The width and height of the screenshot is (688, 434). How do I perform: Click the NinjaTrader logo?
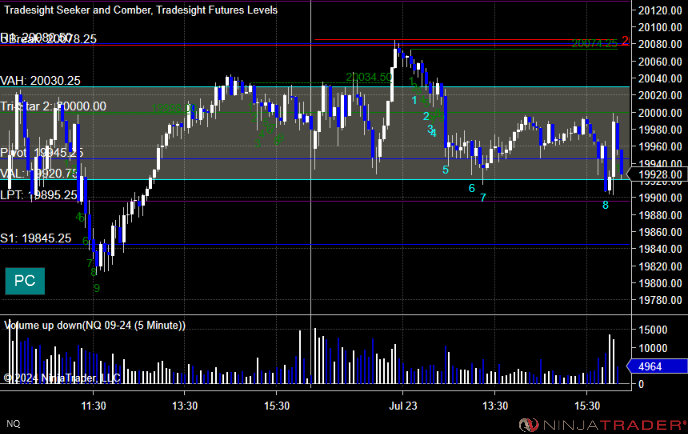602,424
